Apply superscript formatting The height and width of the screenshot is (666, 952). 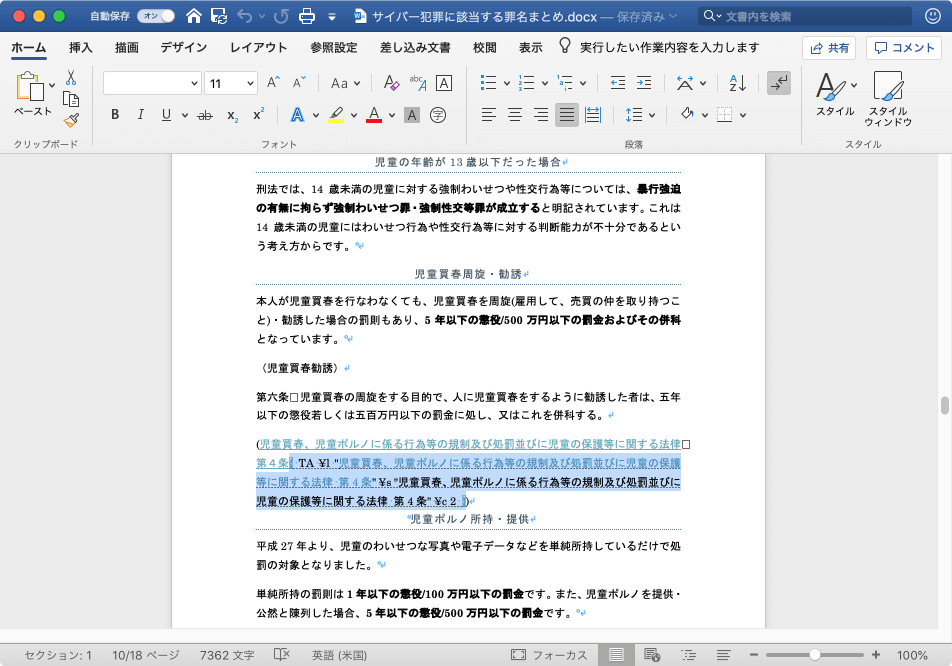pos(259,115)
